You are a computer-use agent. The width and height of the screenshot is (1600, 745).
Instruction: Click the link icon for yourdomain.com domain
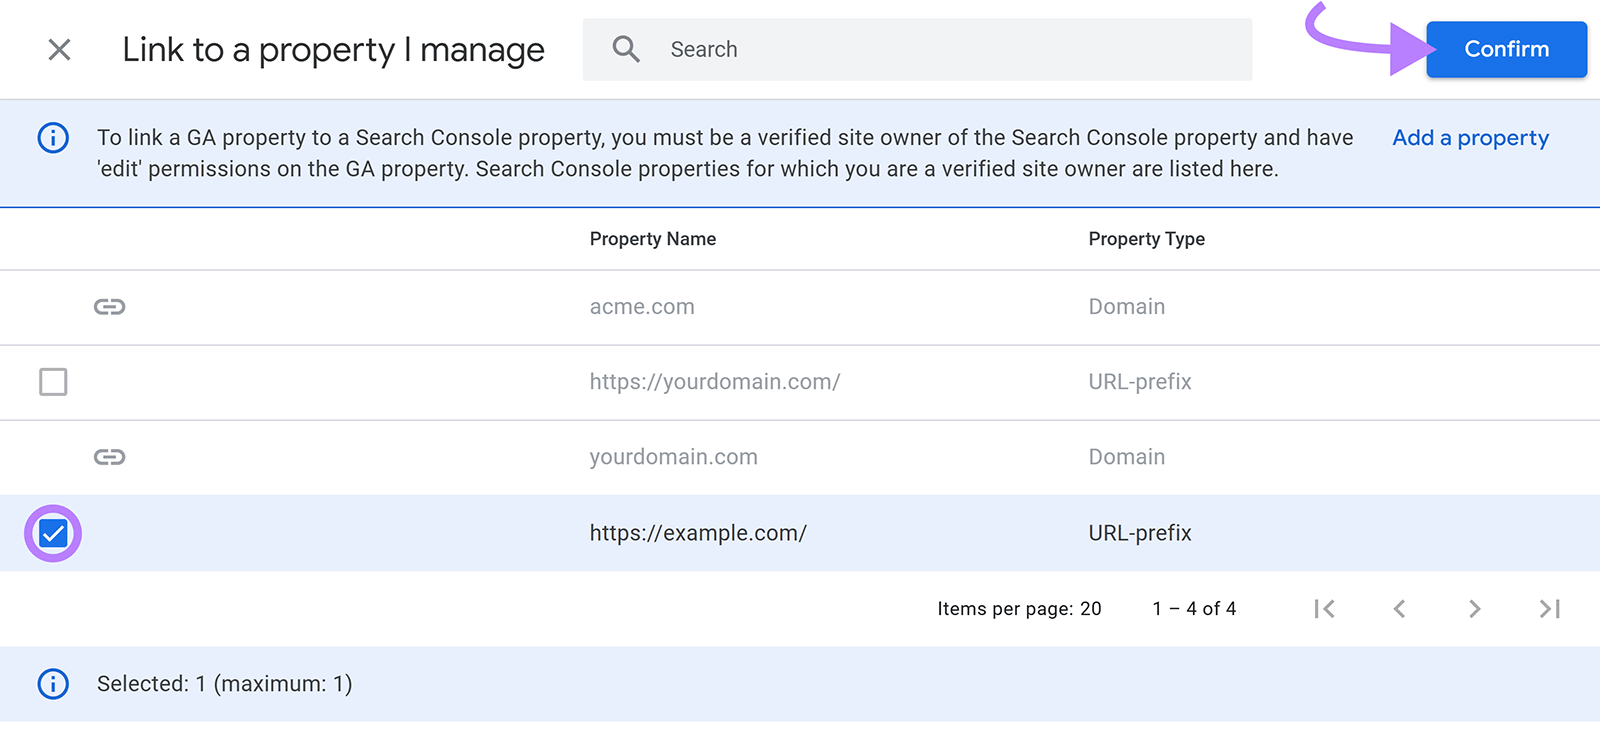pos(109,457)
